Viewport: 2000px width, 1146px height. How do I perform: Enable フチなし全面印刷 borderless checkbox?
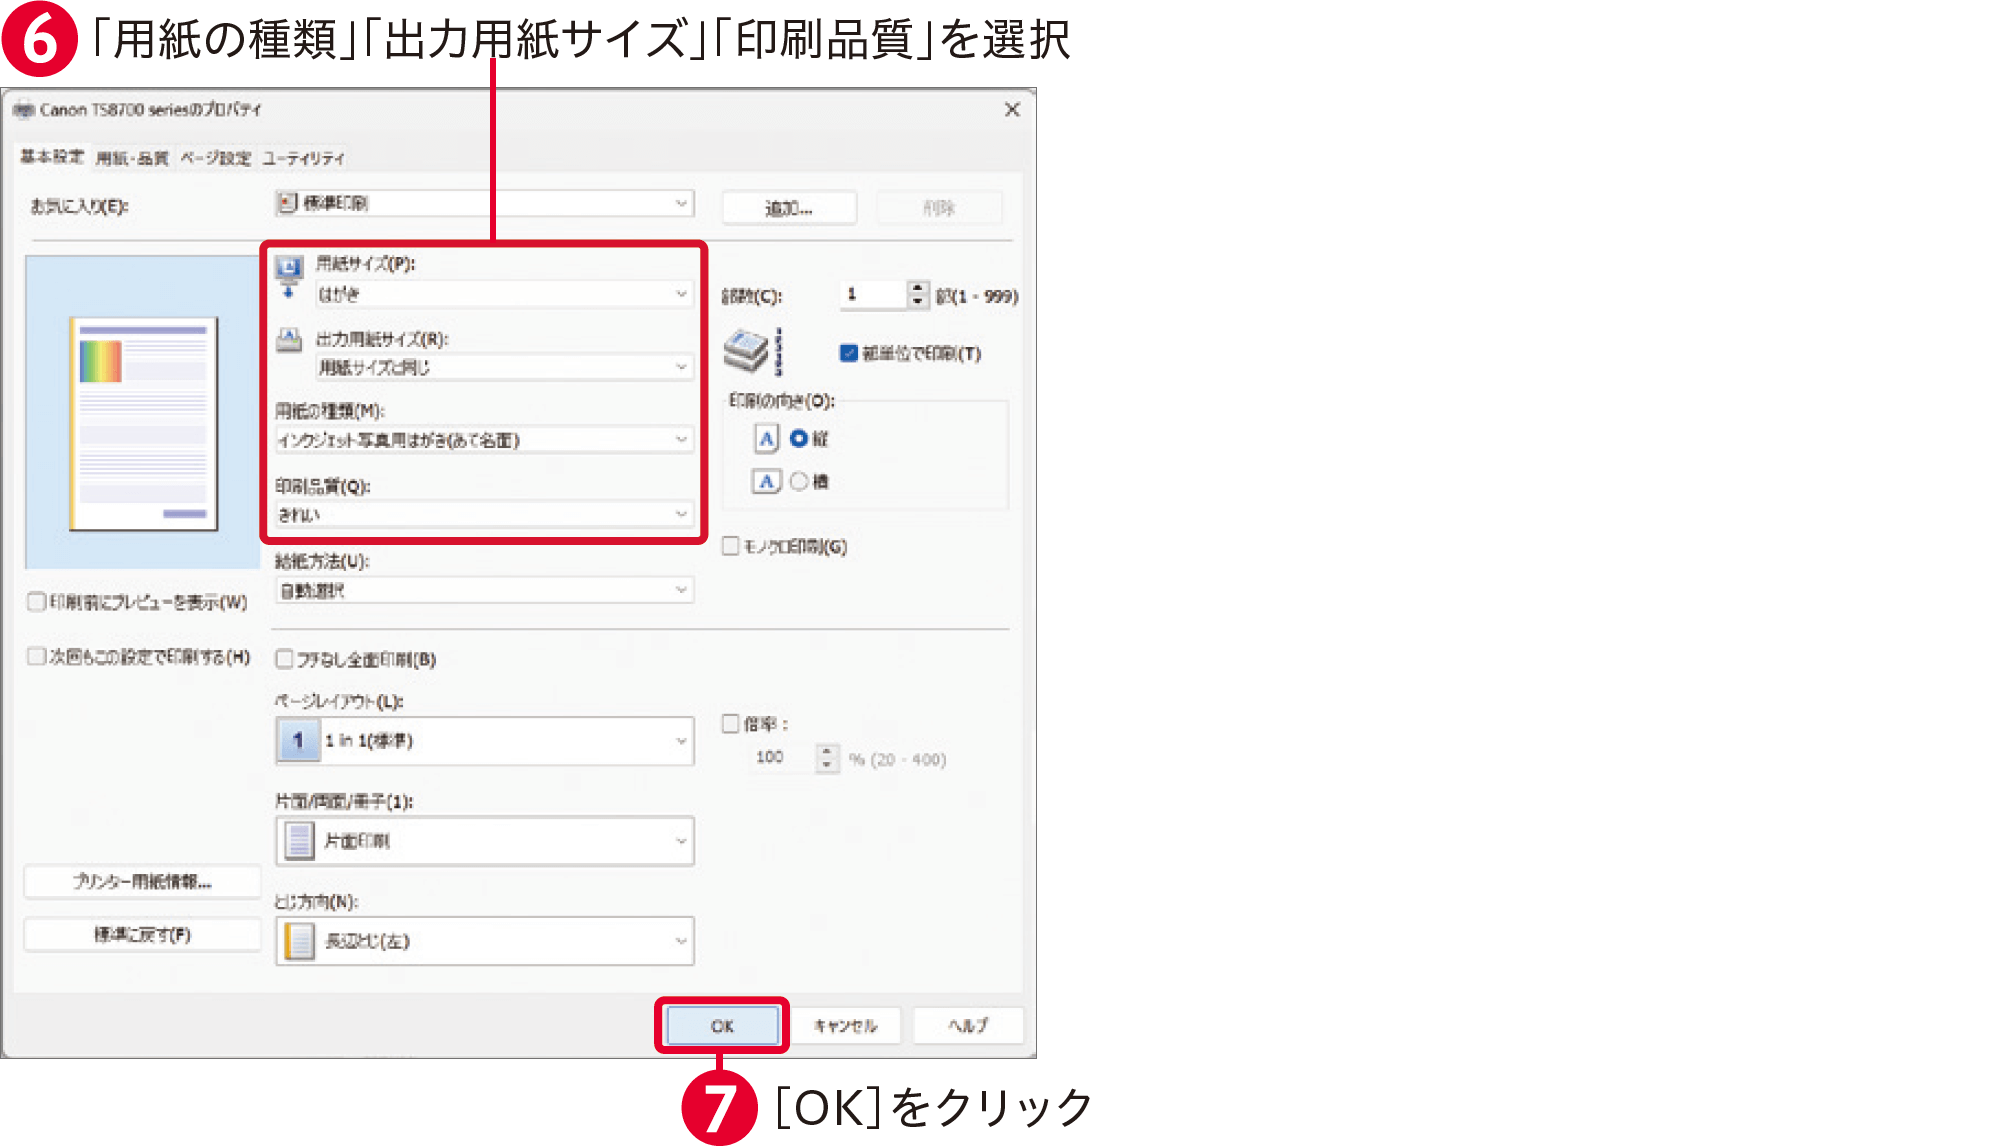click(284, 659)
